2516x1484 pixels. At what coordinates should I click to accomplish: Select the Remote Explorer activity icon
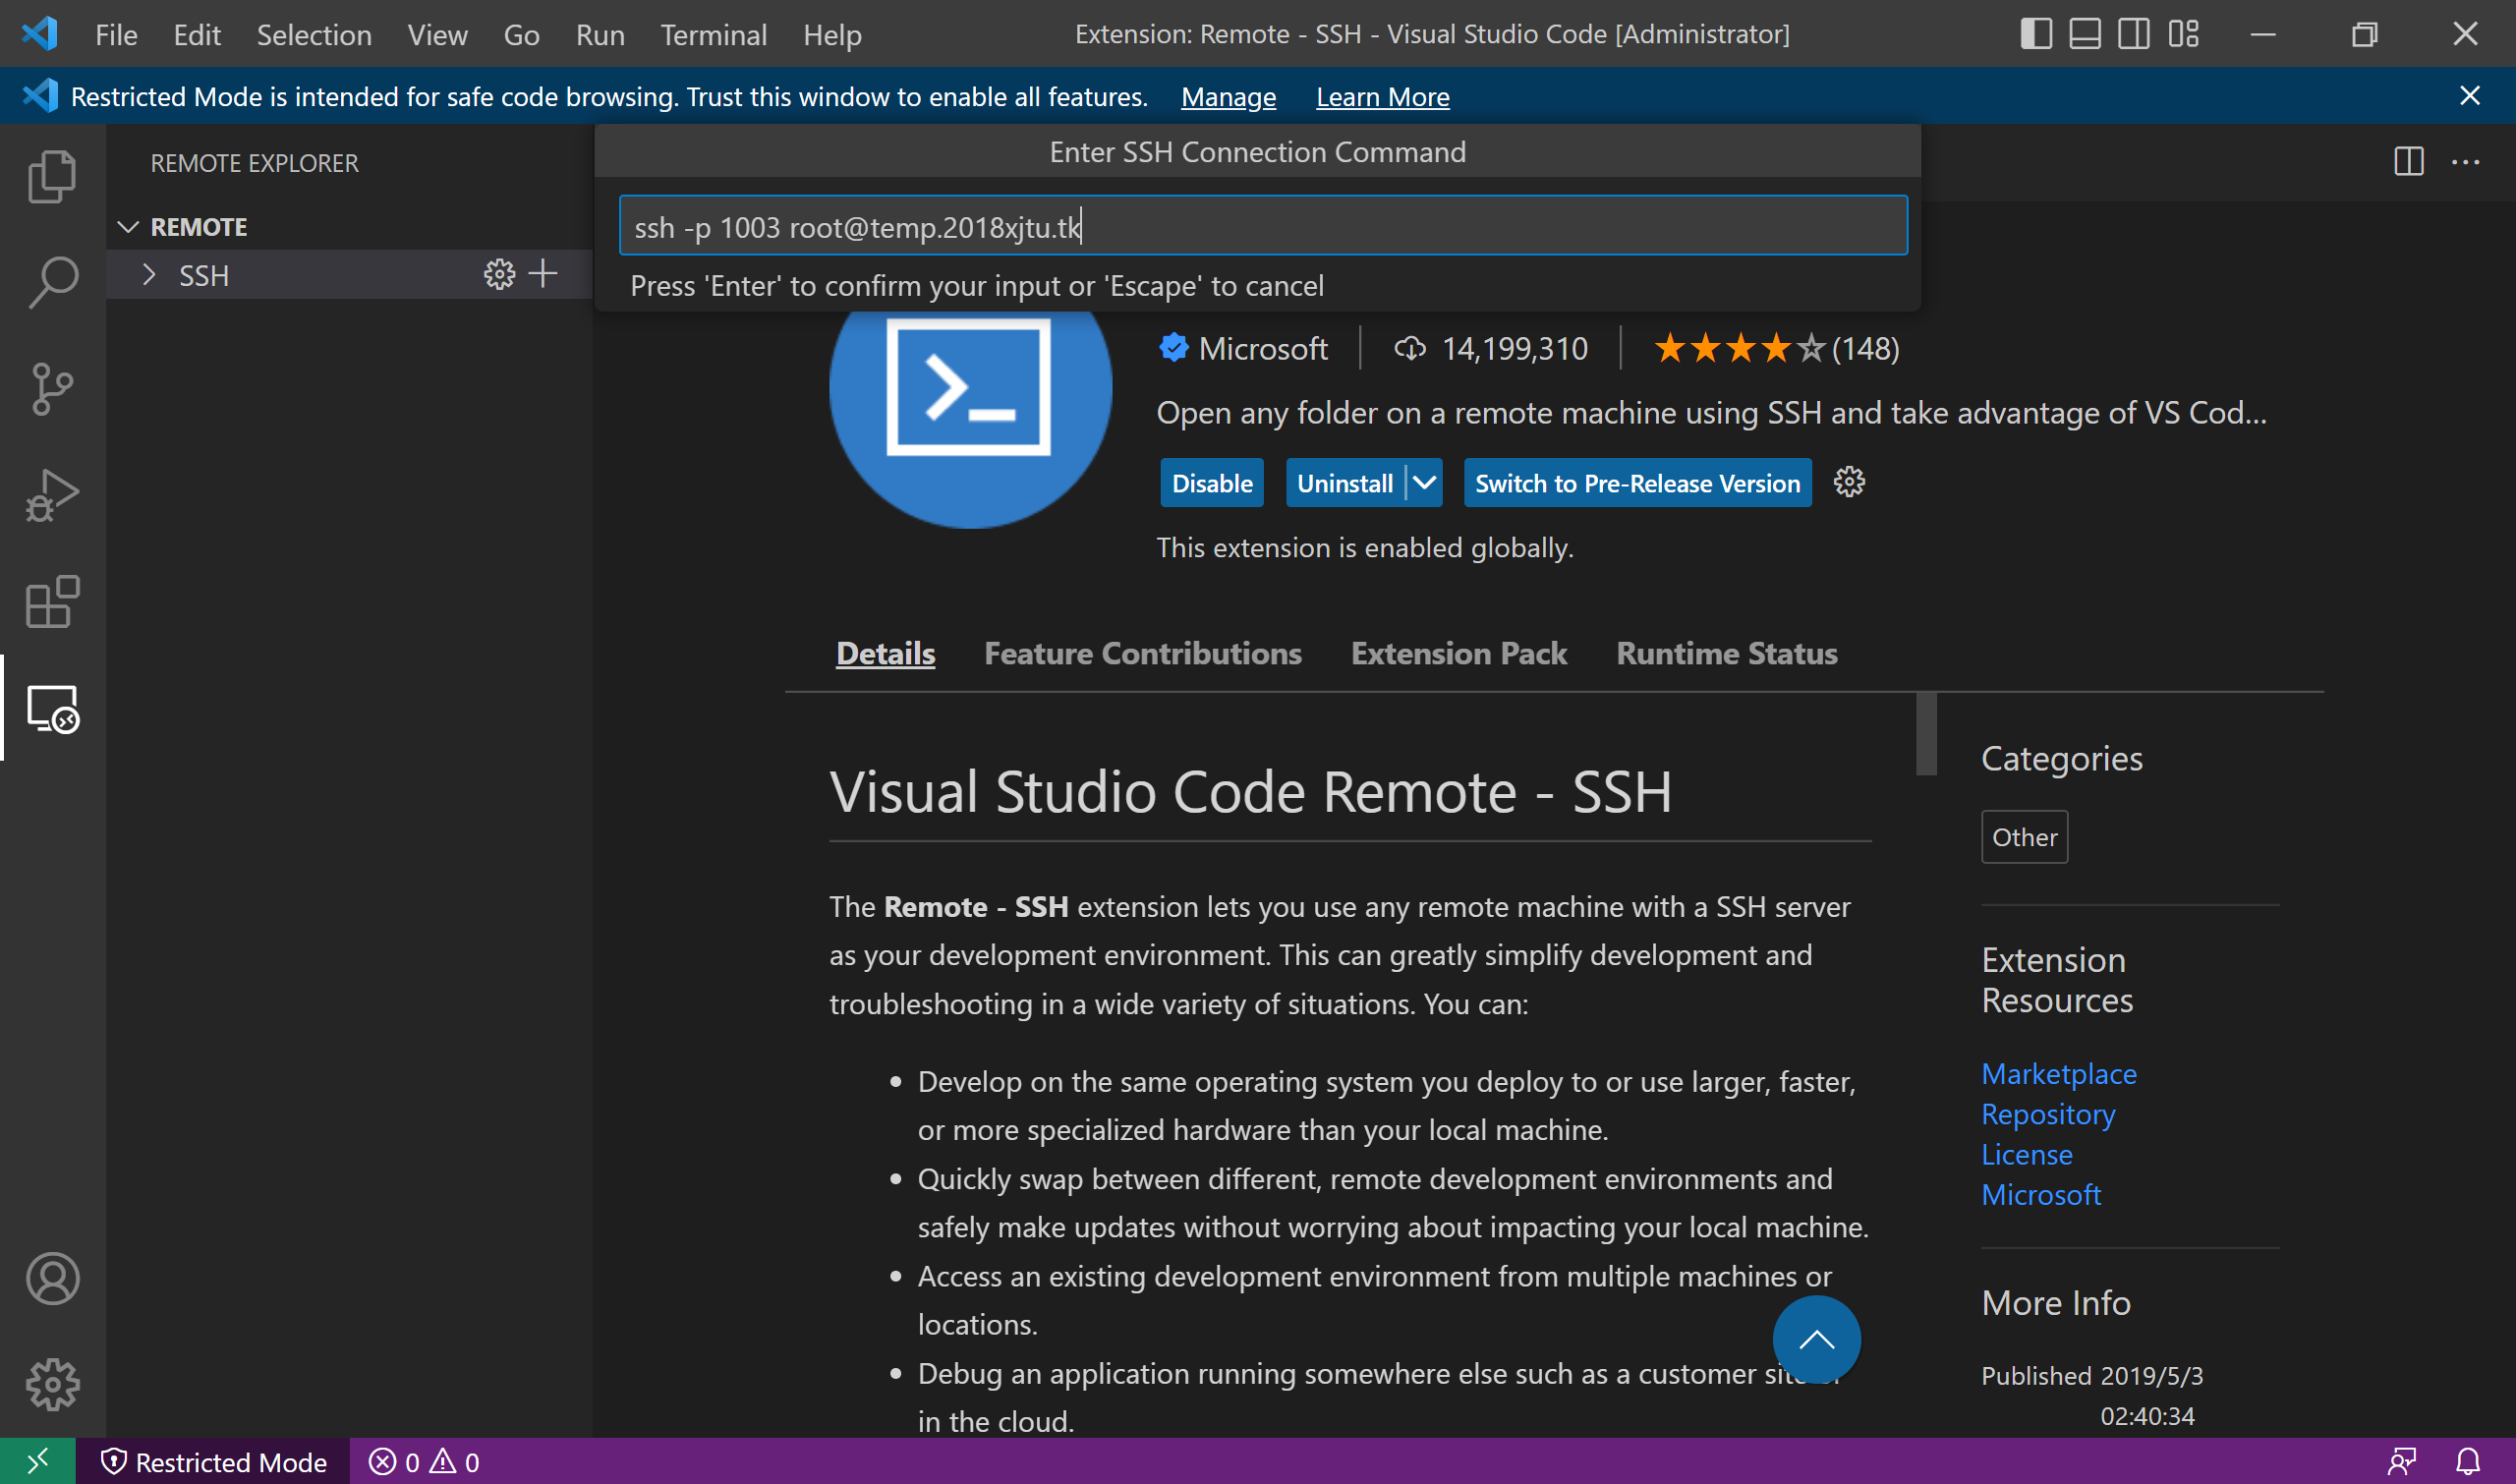(52, 708)
